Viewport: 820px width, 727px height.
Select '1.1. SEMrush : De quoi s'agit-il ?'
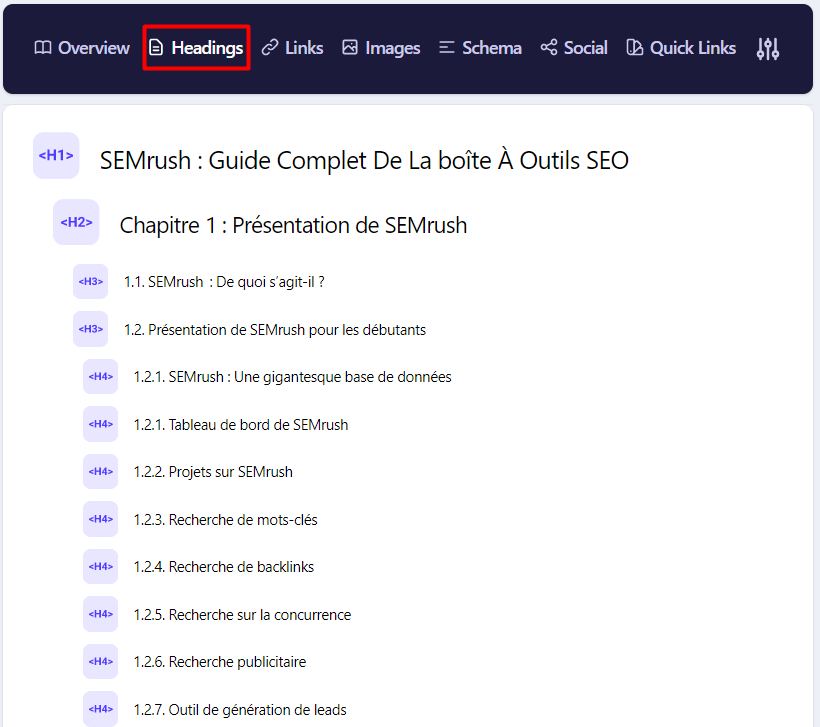(x=224, y=282)
